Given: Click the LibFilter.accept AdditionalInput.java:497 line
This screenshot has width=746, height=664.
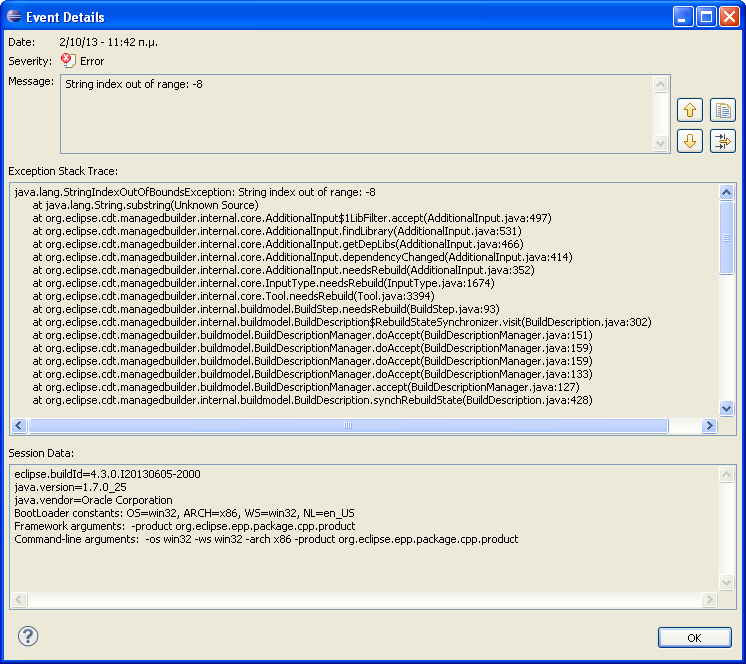Looking at the screenshot, I should coord(292,218).
